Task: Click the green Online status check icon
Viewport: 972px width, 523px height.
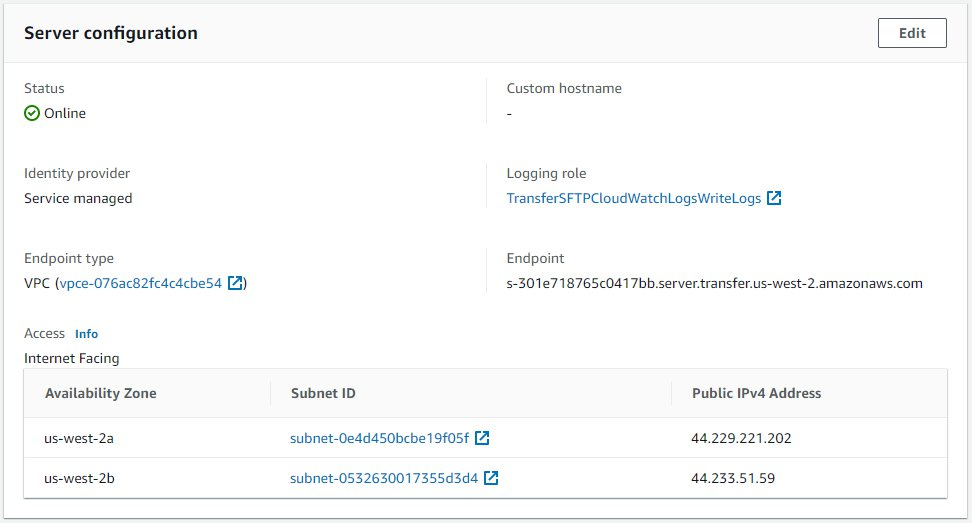Action: 32,113
